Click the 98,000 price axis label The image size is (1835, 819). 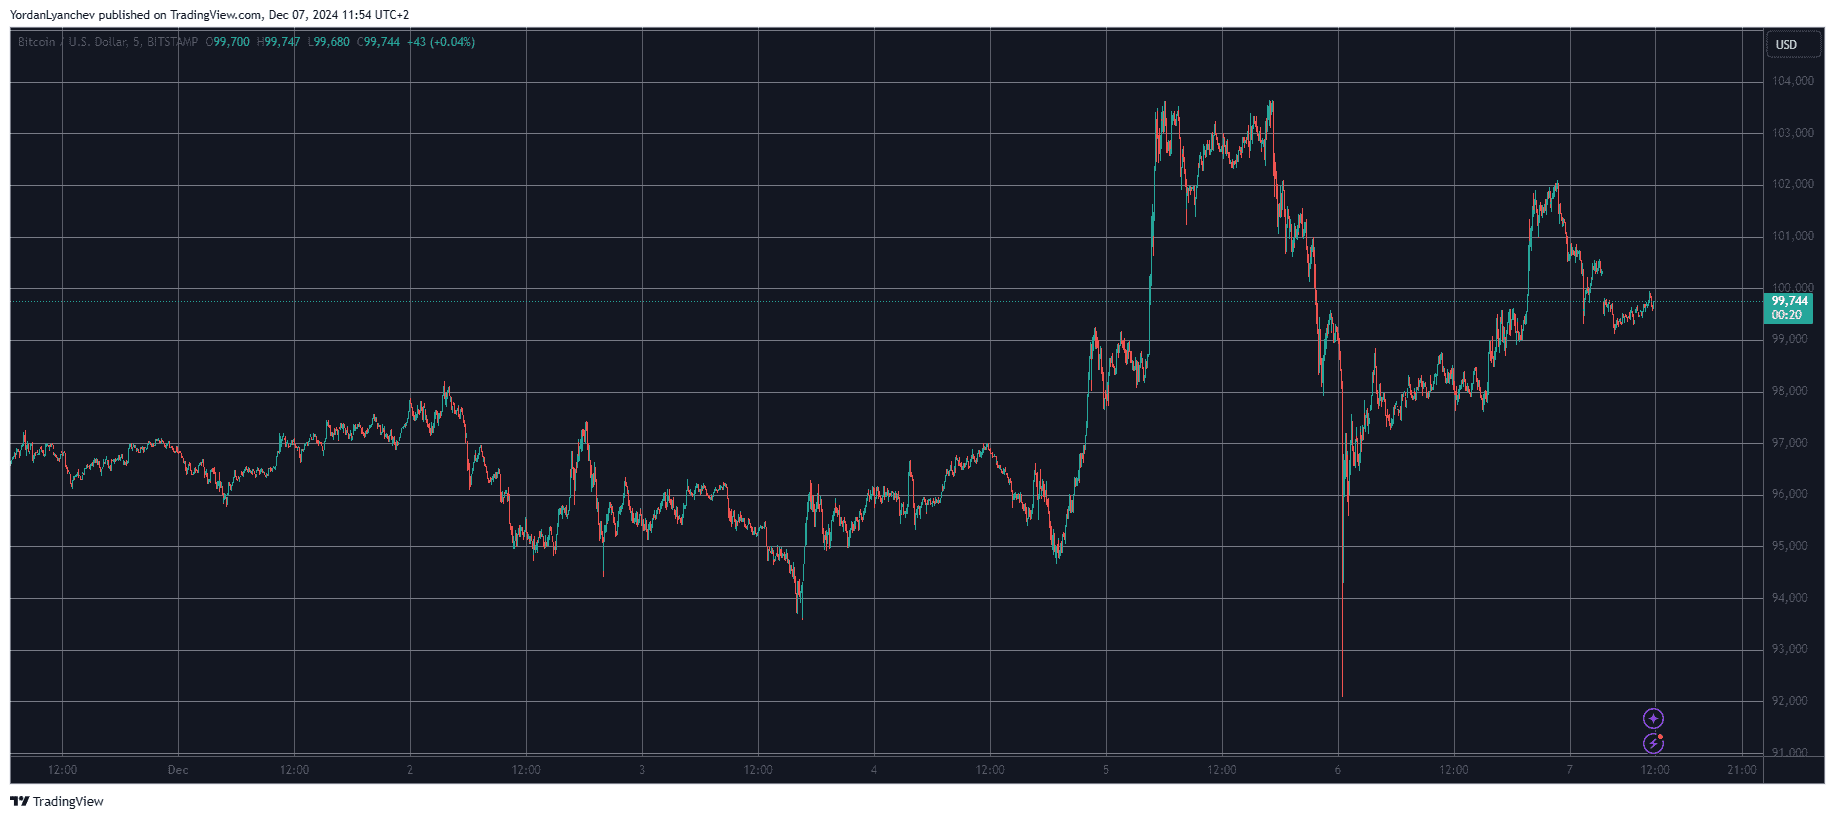click(x=1790, y=391)
